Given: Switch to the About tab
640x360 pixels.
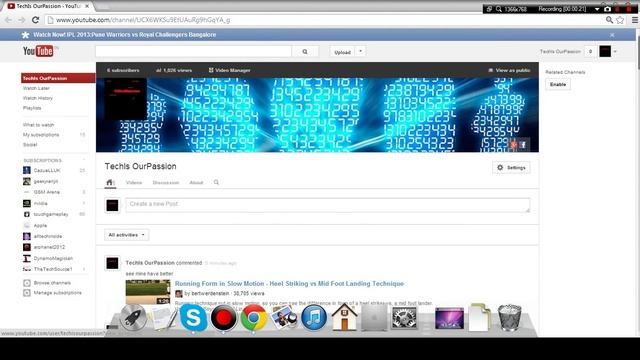Looking at the screenshot, I should [x=196, y=183].
